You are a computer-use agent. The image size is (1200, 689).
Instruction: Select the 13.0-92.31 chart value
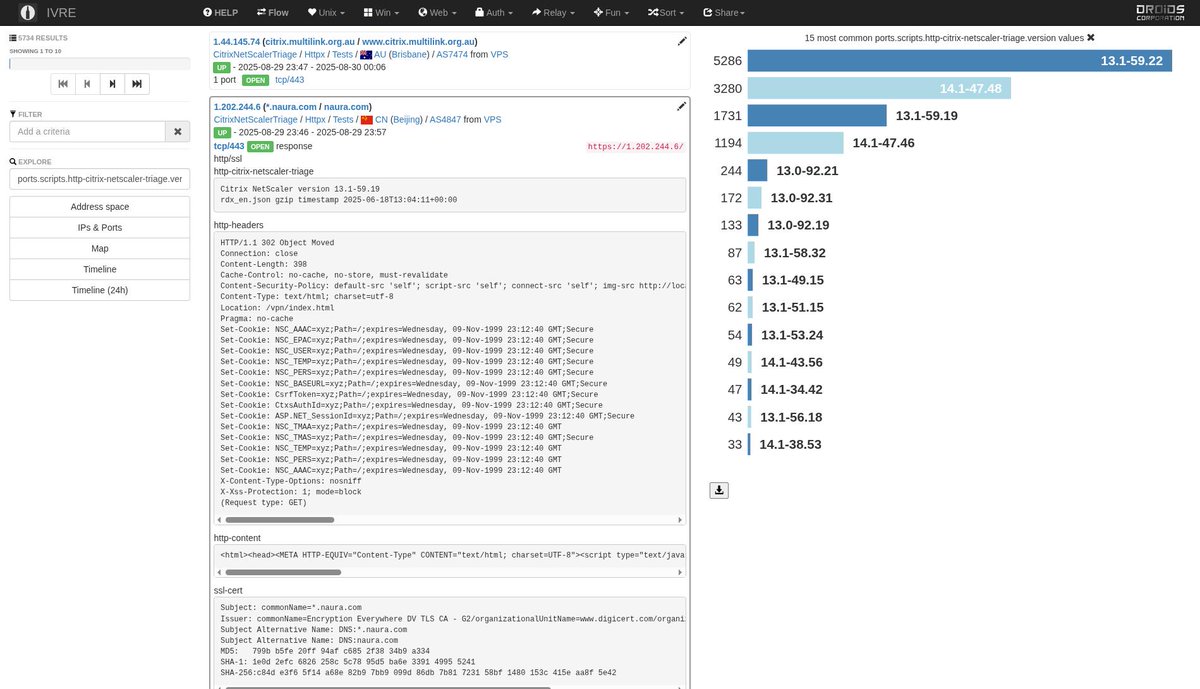[801, 198]
